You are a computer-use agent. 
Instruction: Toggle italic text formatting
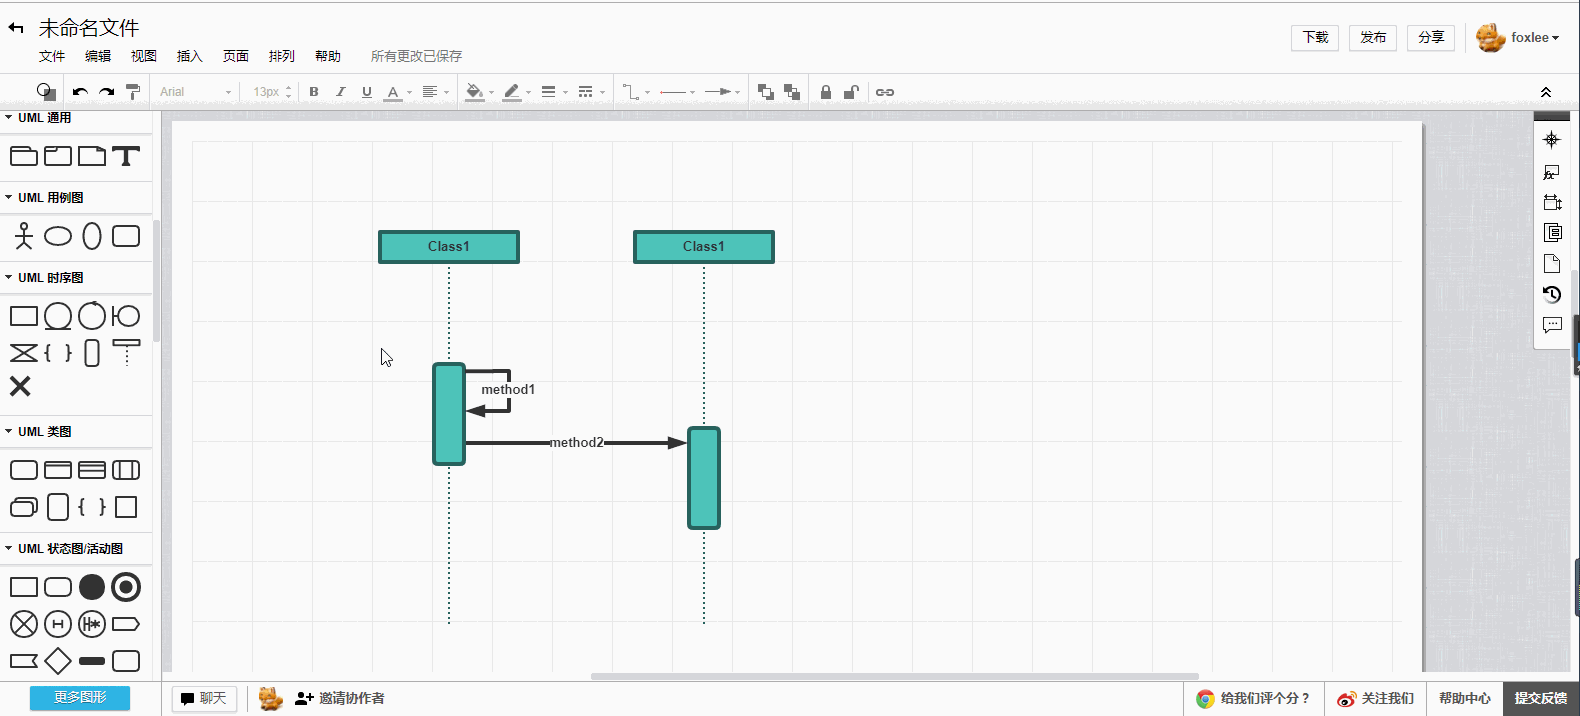point(341,92)
